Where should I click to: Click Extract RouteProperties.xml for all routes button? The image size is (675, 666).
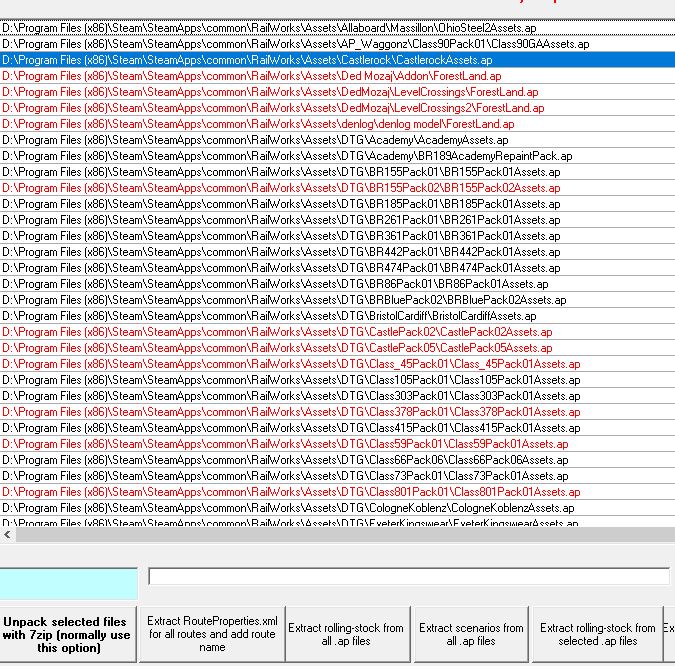pos(212,634)
